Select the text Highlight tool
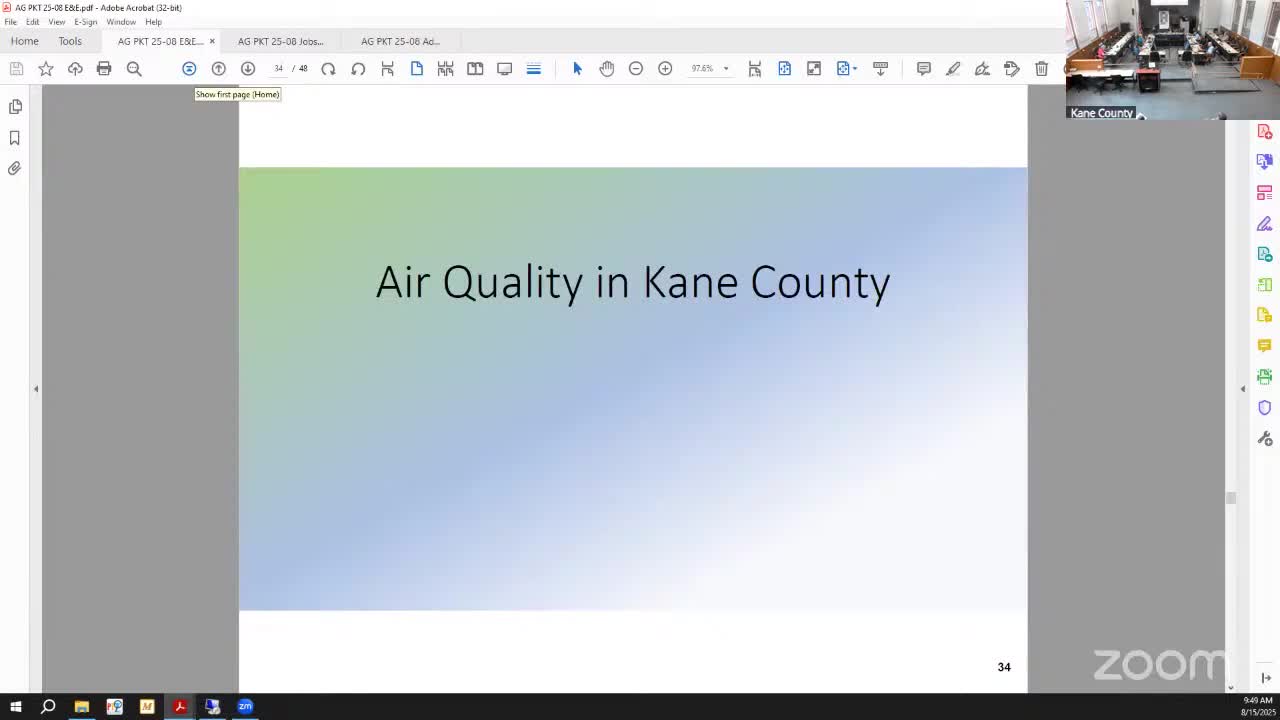This screenshot has width=1280, height=720. 953,68
